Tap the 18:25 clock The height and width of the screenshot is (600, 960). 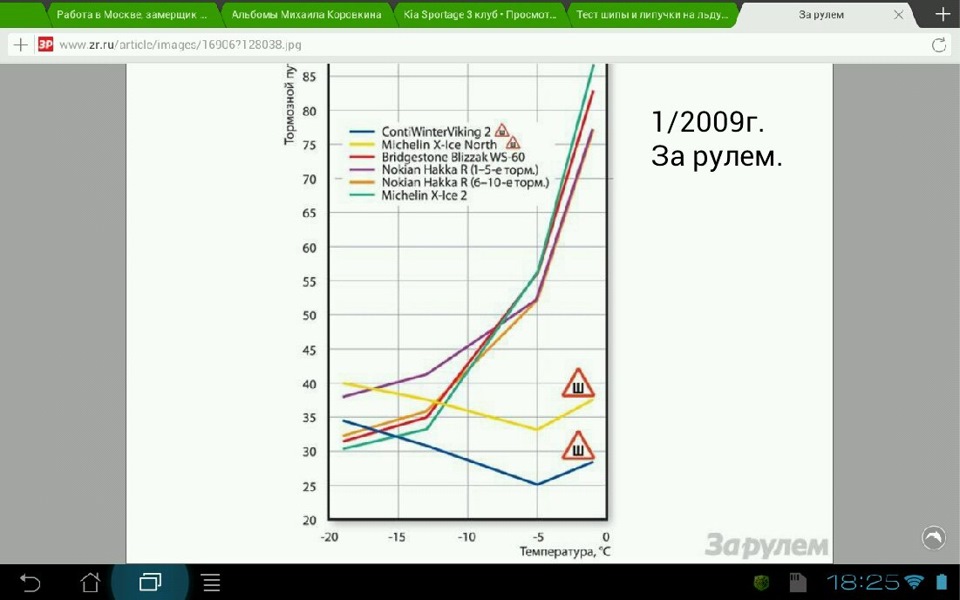863,582
